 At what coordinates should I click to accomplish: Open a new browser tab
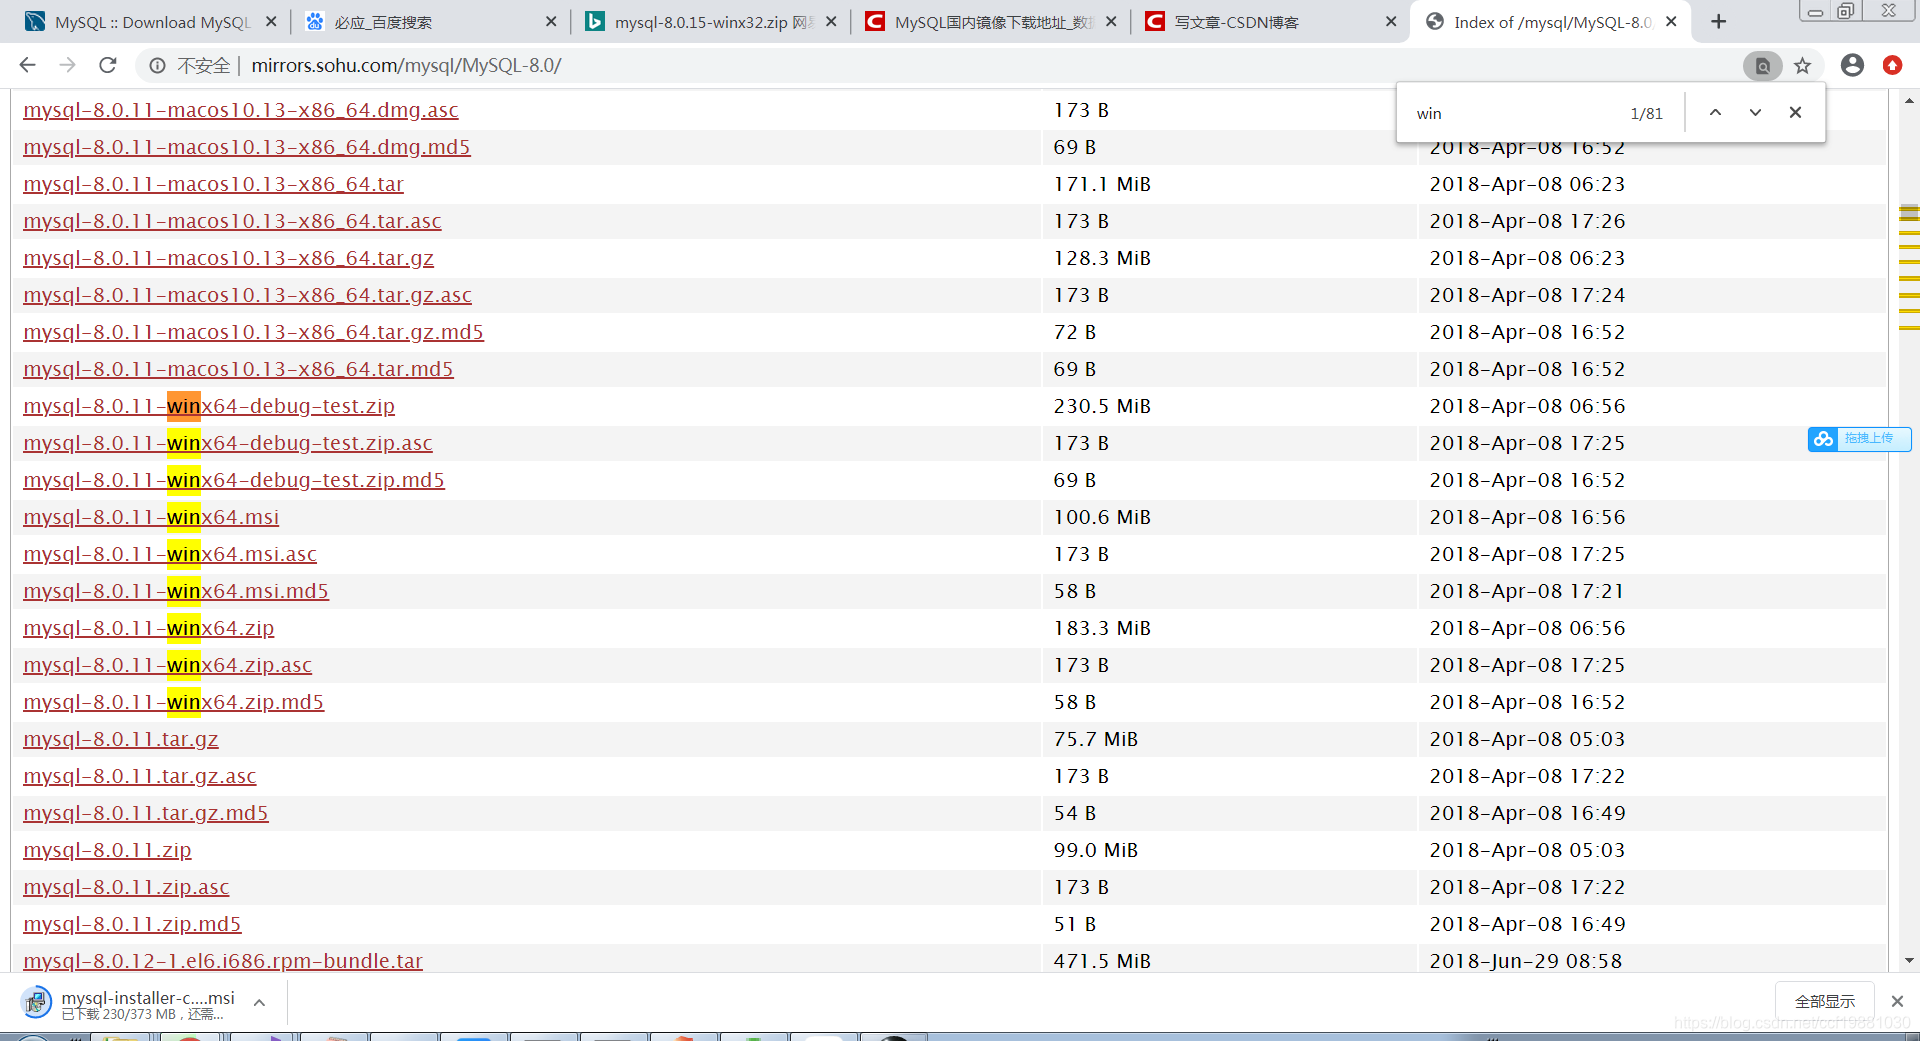point(1718,22)
